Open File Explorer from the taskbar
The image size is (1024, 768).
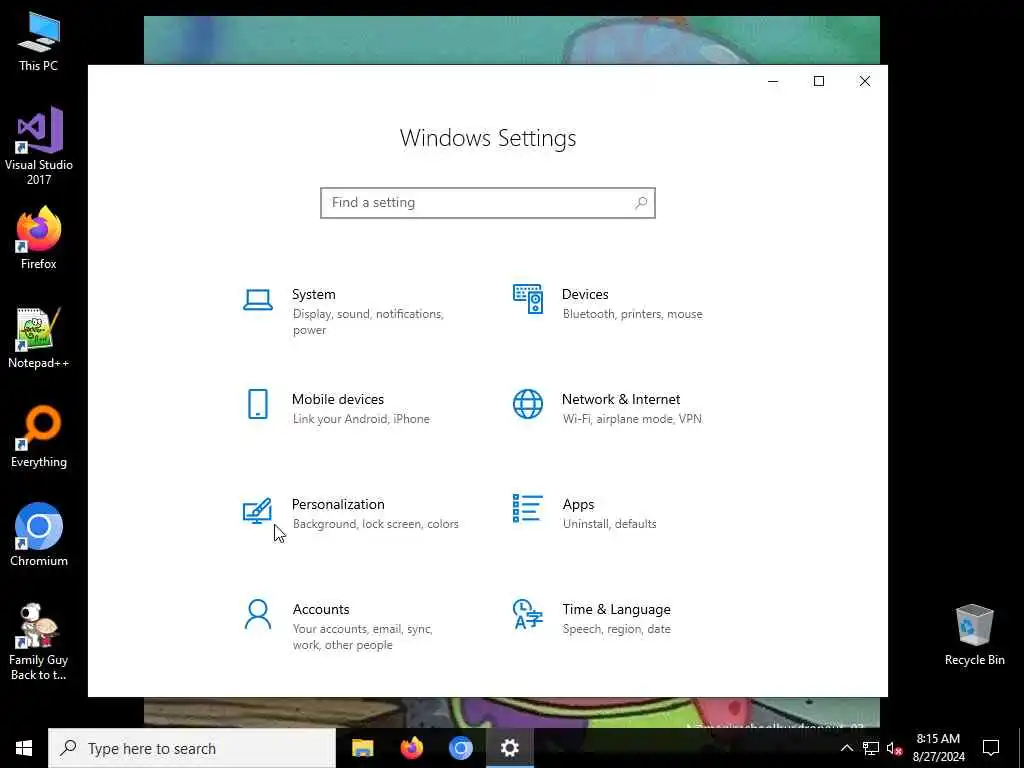tap(362, 748)
